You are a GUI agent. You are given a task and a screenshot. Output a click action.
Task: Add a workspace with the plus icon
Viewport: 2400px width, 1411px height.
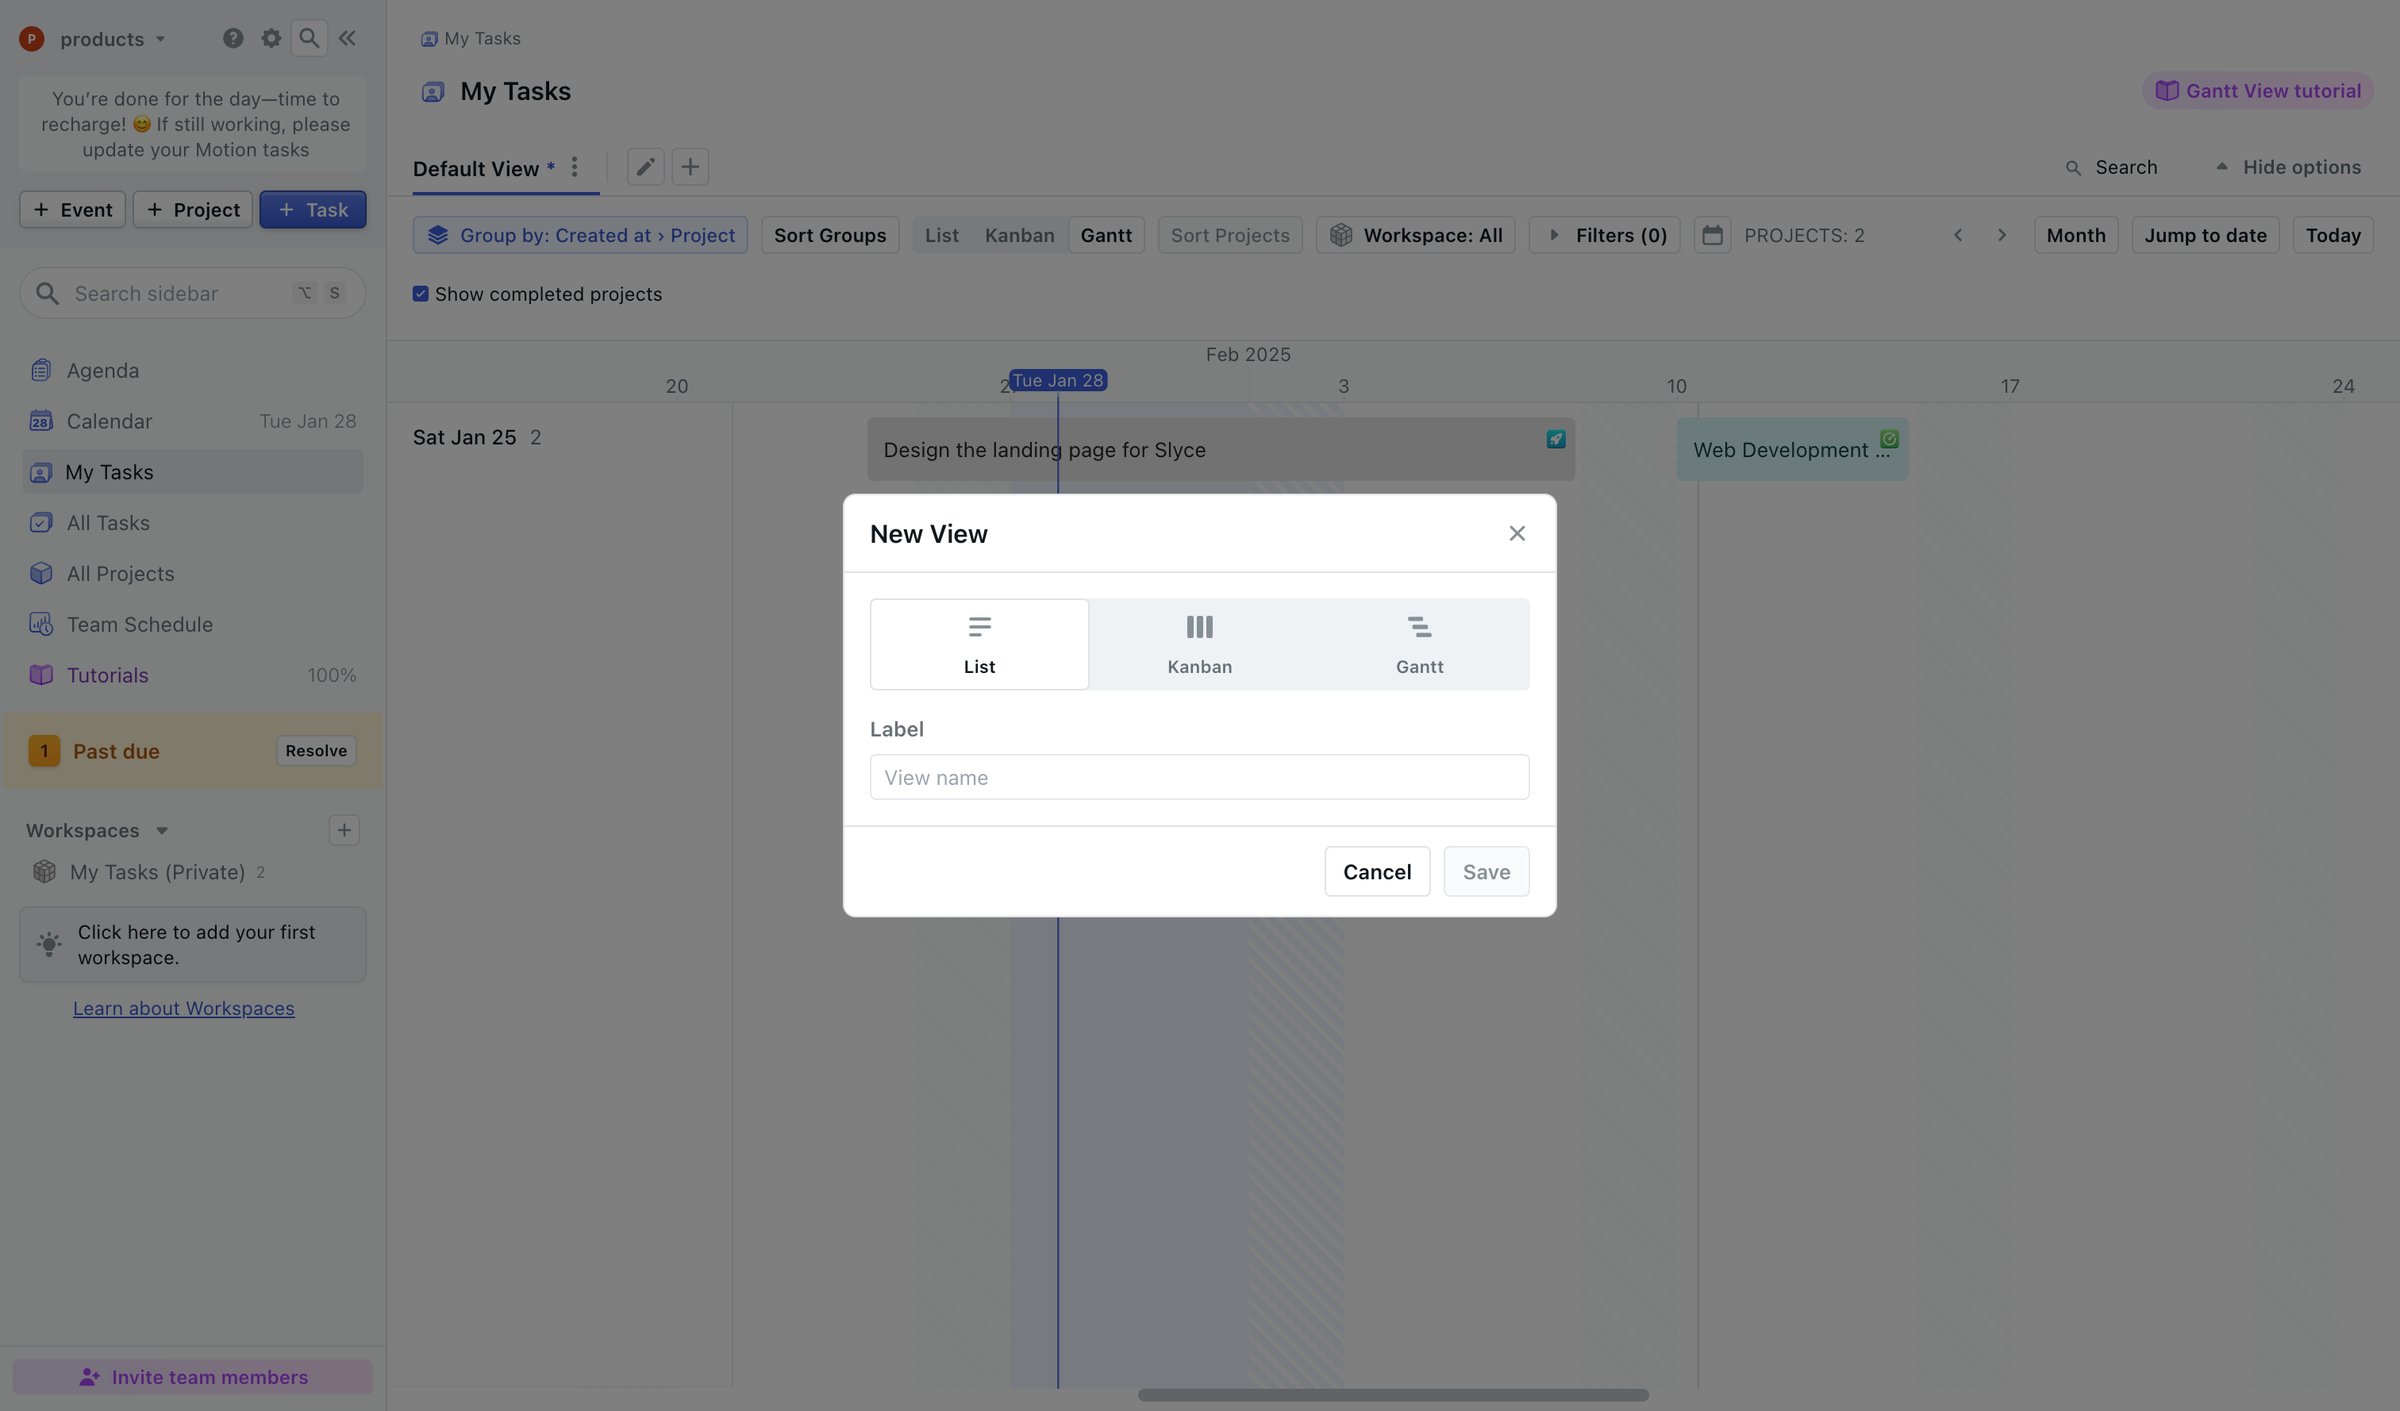tap(344, 830)
